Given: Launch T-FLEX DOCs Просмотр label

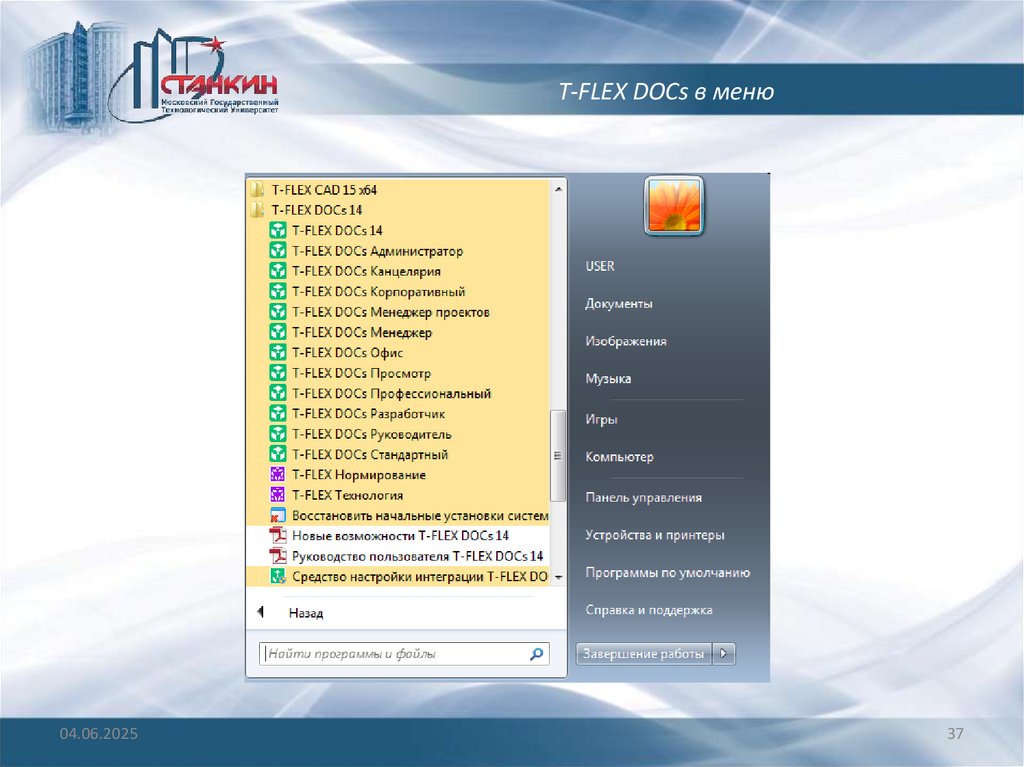Looking at the screenshot, I should pos(361,373).
